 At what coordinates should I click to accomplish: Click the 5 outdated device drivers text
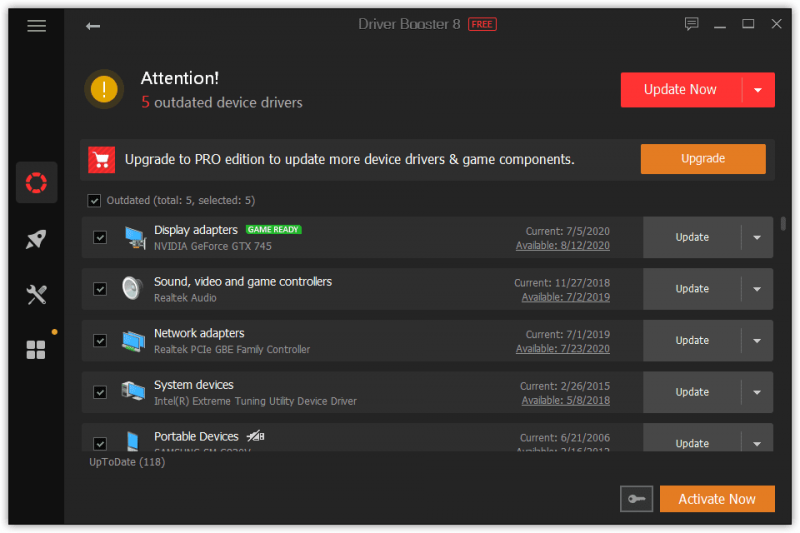[x=222, y=103]
